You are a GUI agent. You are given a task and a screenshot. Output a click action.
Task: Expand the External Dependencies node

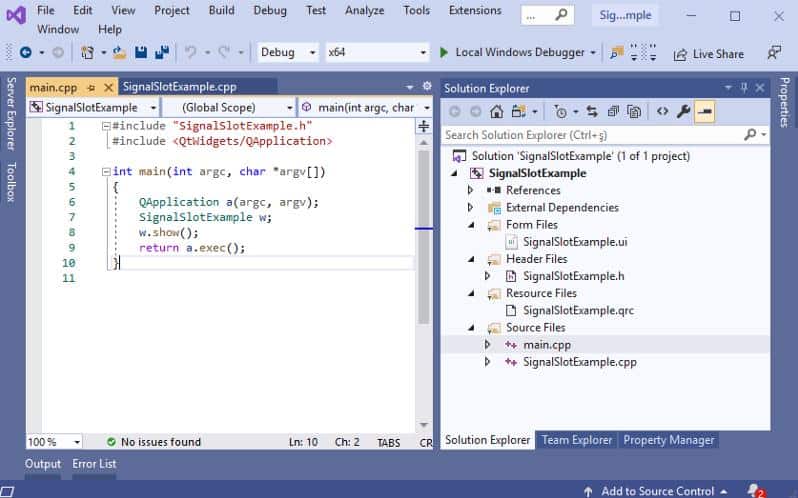(x=470, y=208)
